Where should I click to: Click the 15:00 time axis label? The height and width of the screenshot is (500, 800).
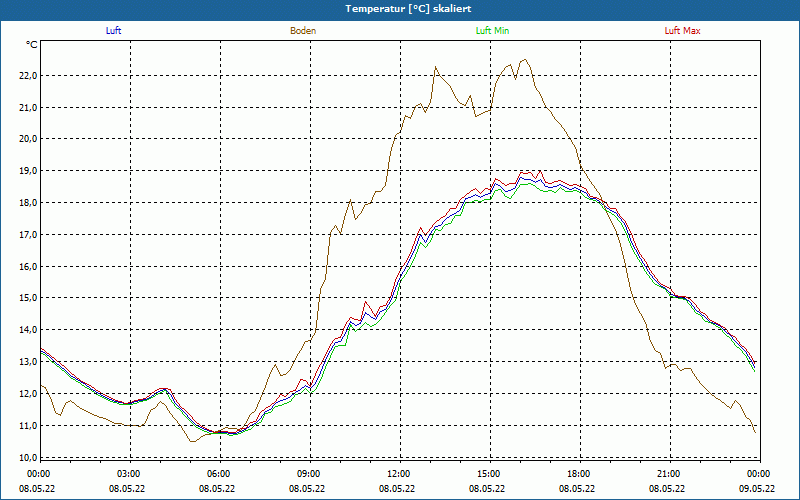click(x=490, y=474)
